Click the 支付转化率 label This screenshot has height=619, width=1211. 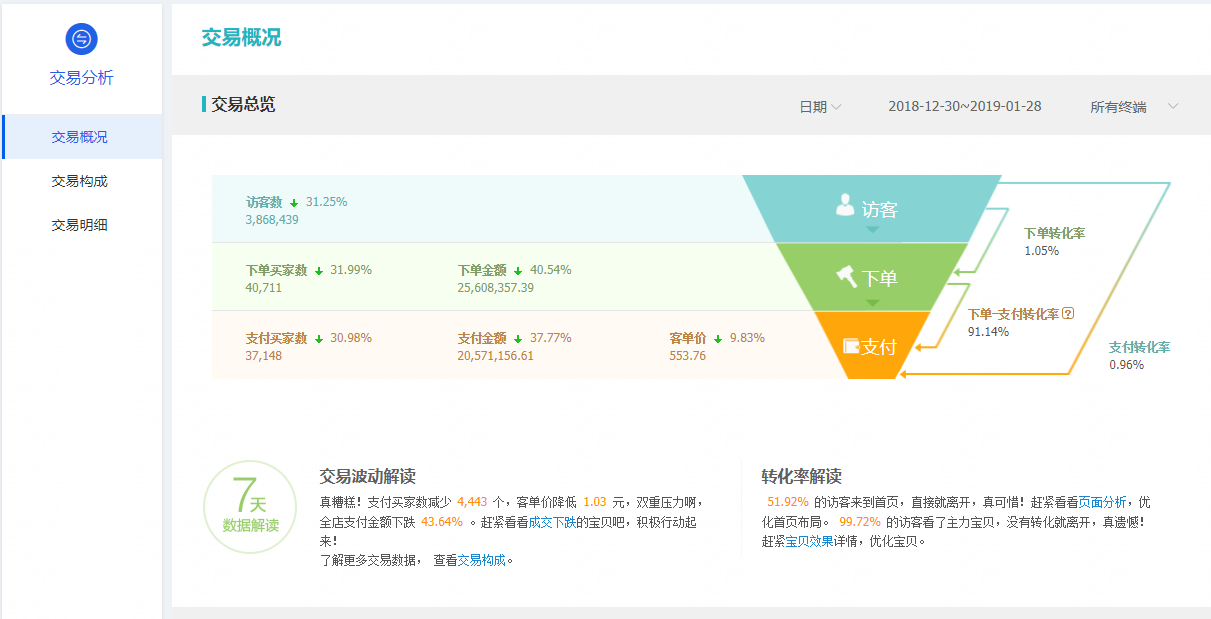point(1139,347)
